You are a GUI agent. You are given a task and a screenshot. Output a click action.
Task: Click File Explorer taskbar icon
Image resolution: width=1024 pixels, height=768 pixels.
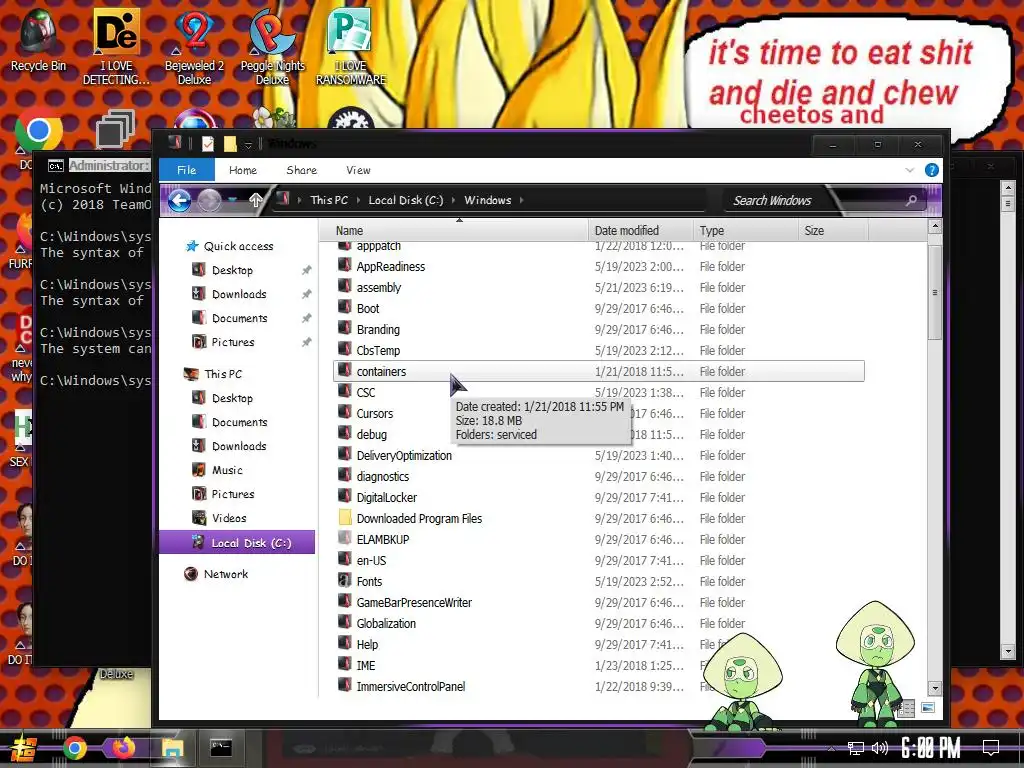pos(172,748)
